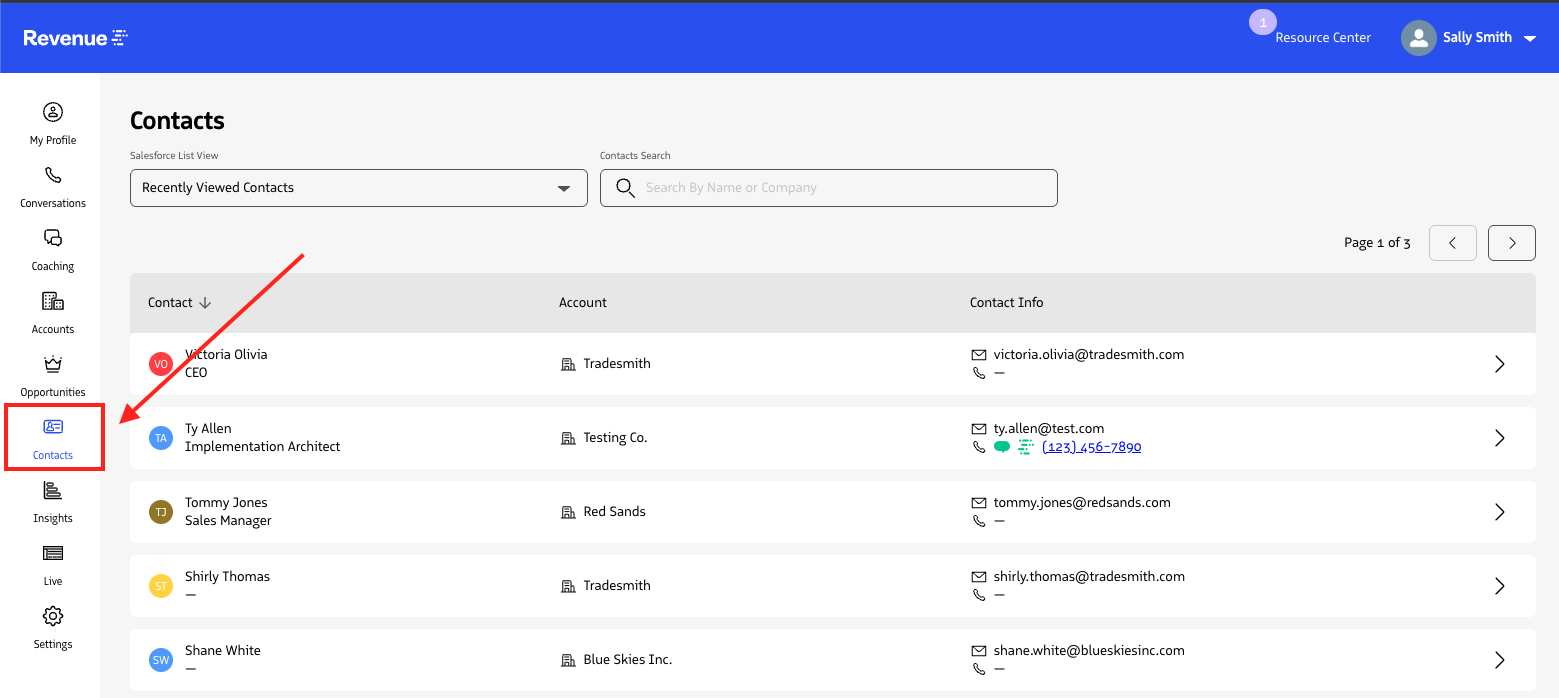The image size is (1559, 698).
Task: Open the Accounts section icon
Action: (52, 301)
